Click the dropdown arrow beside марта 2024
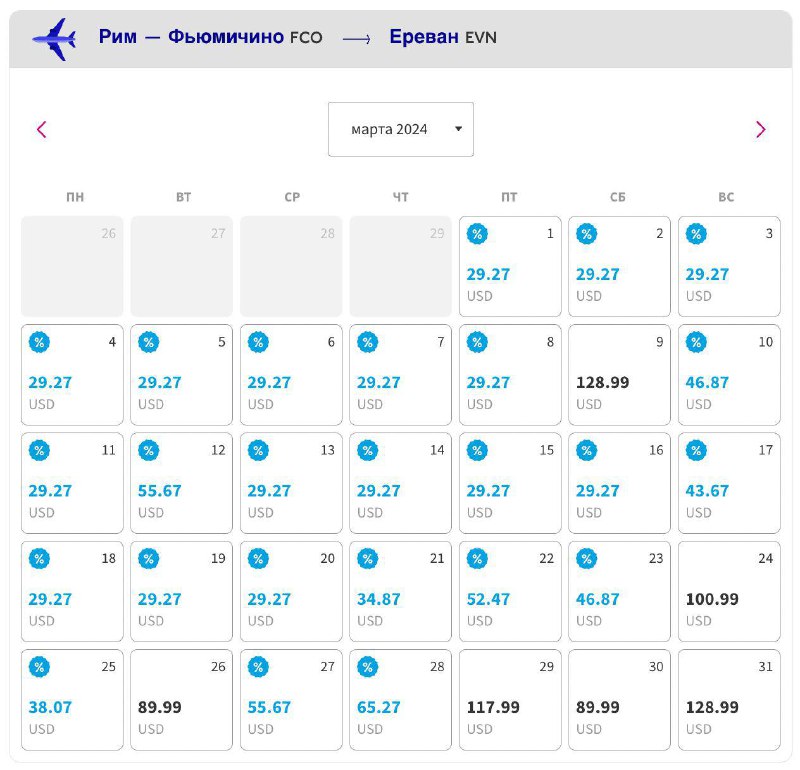The height and width of the screenshot is (770, 800). tap(458, 129)
